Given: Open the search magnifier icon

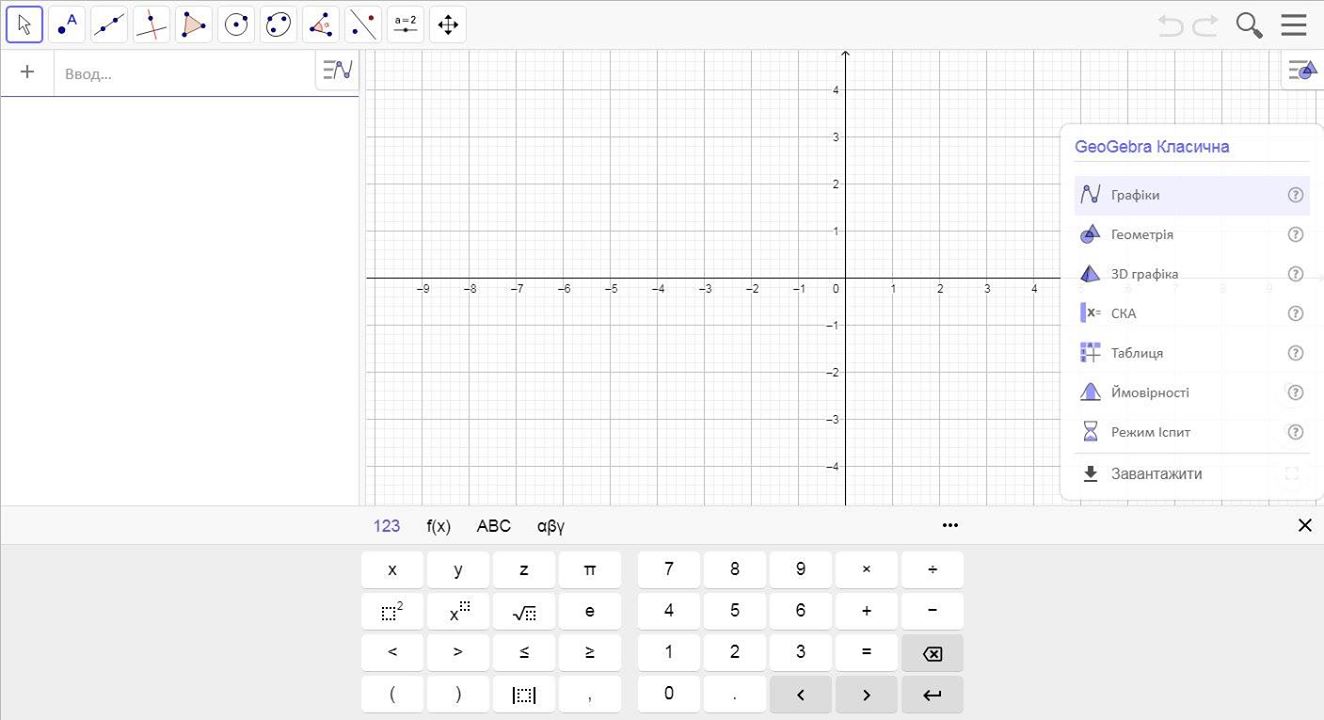Looking at the screenshot, I should (x=1249, y=25).
